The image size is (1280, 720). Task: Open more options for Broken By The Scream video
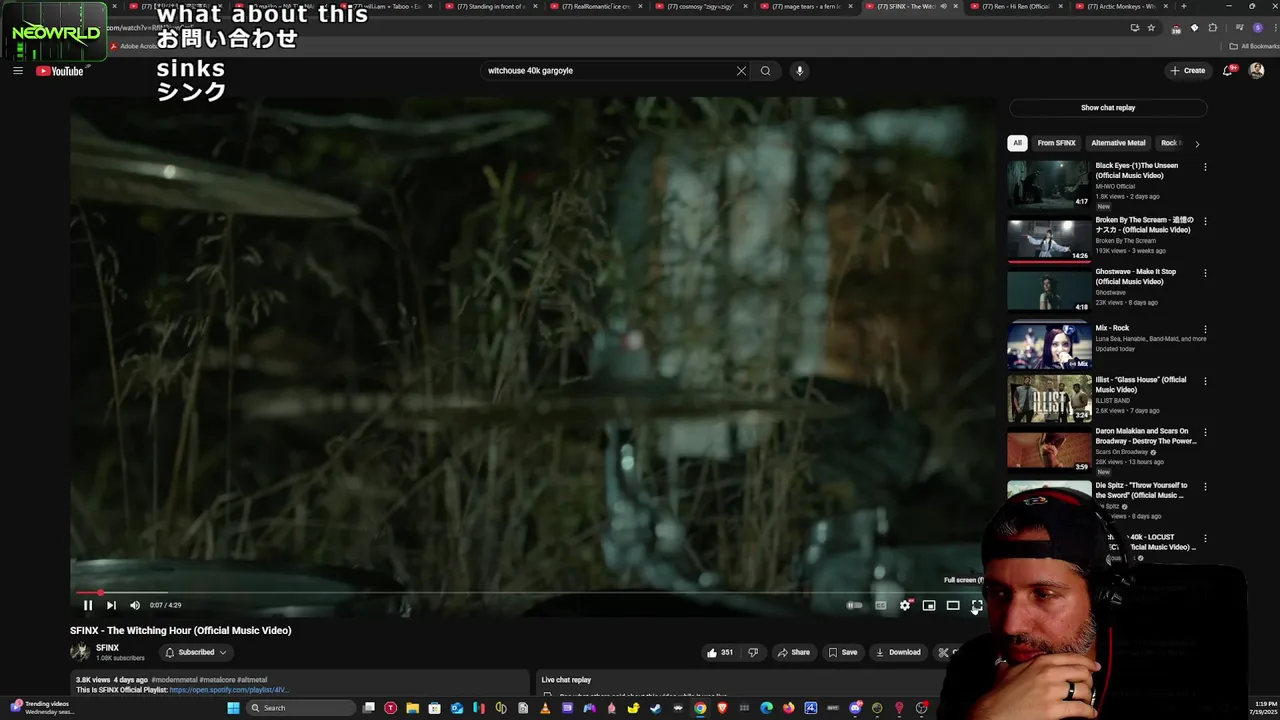pyautogui.click(x=1205, y=221)
